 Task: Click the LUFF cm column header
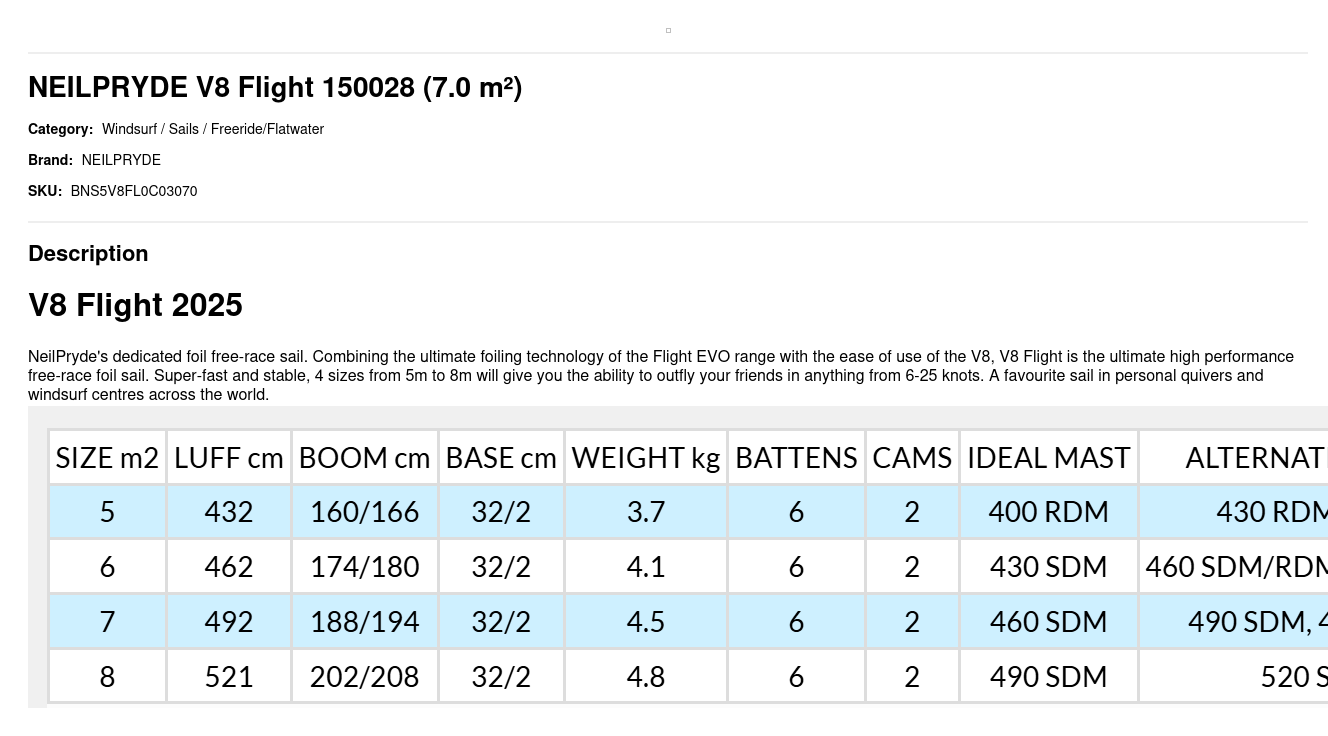229,458
